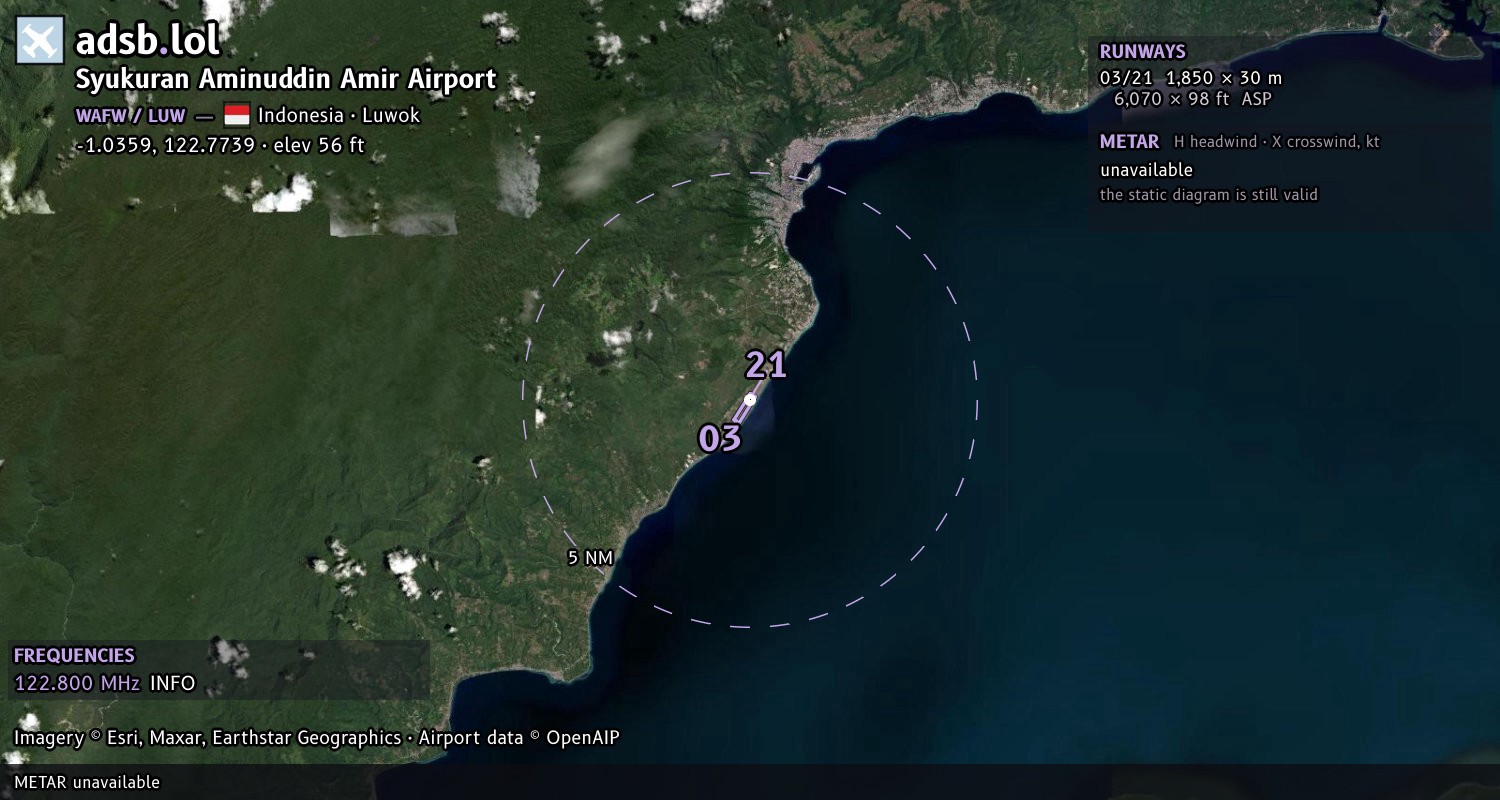The width and height of the screenshot is (1500, 800).
Task: Click the white airport reference point dot
Action: coord(750,399)
